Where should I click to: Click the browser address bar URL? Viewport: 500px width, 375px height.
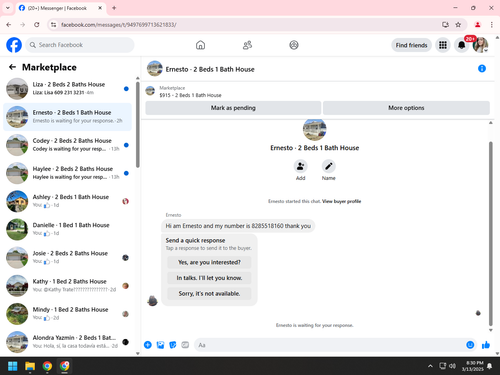(x=119, y=25)
